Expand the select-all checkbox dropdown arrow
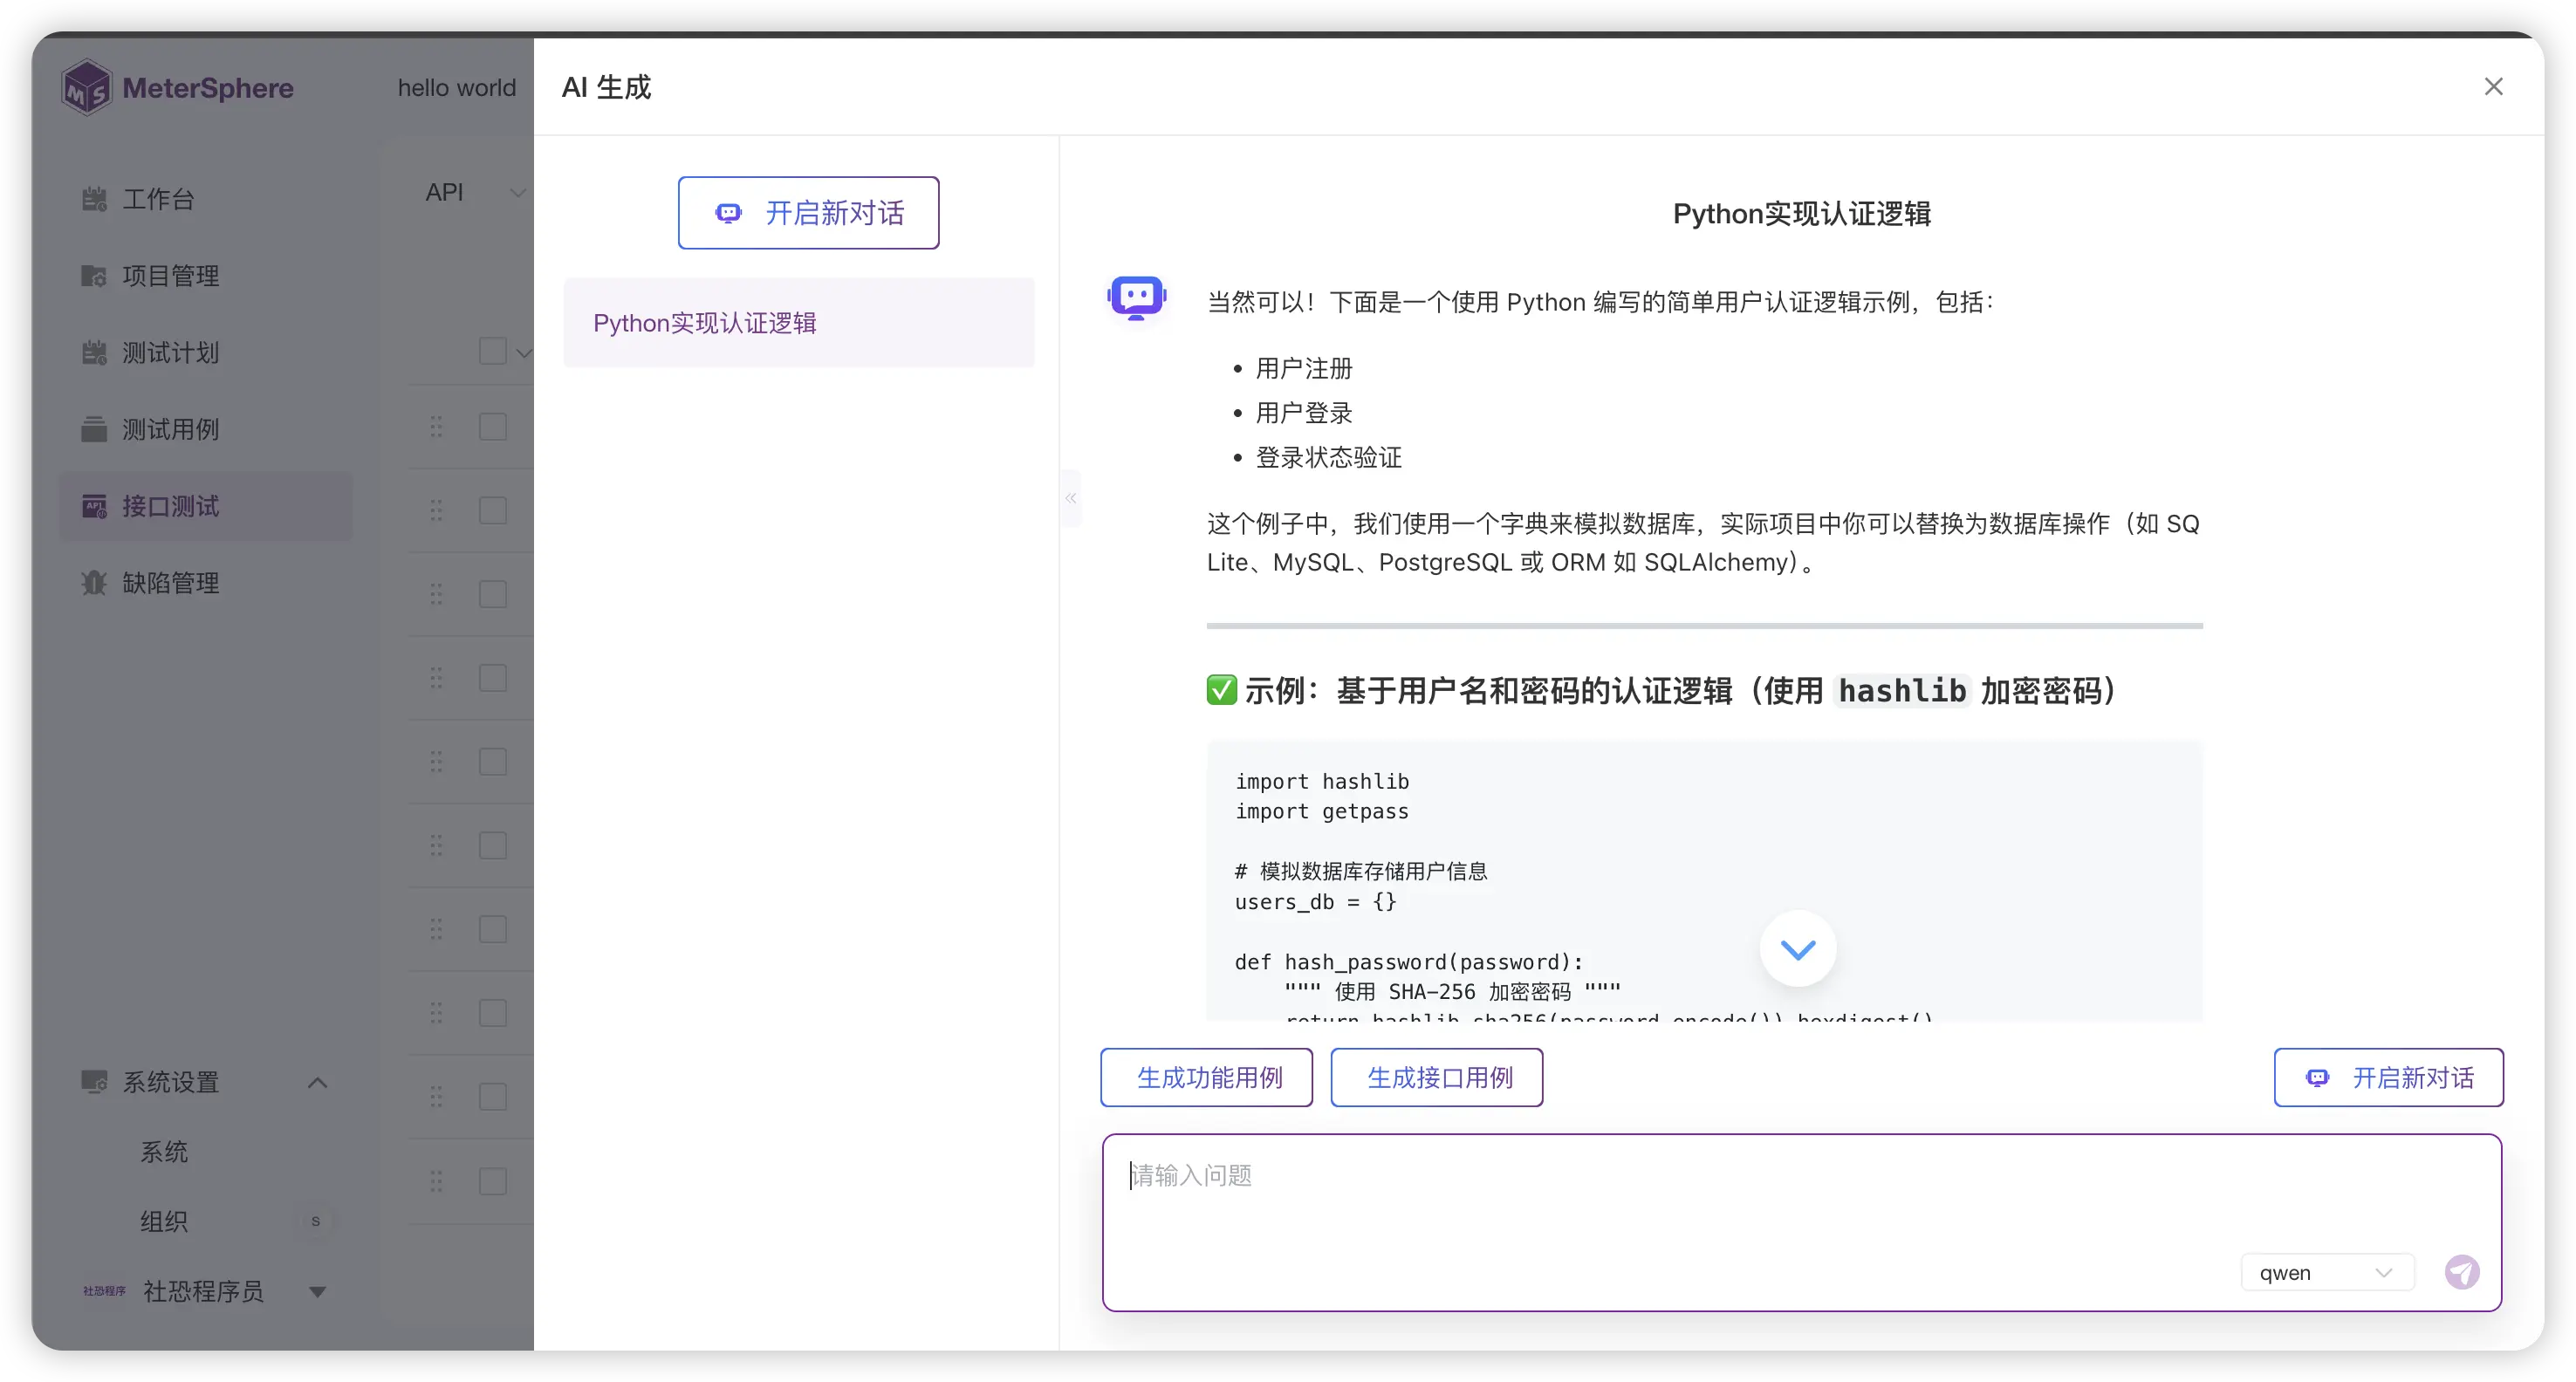The height and width of the screenshot is (1382, 2576). coord(523,352)
